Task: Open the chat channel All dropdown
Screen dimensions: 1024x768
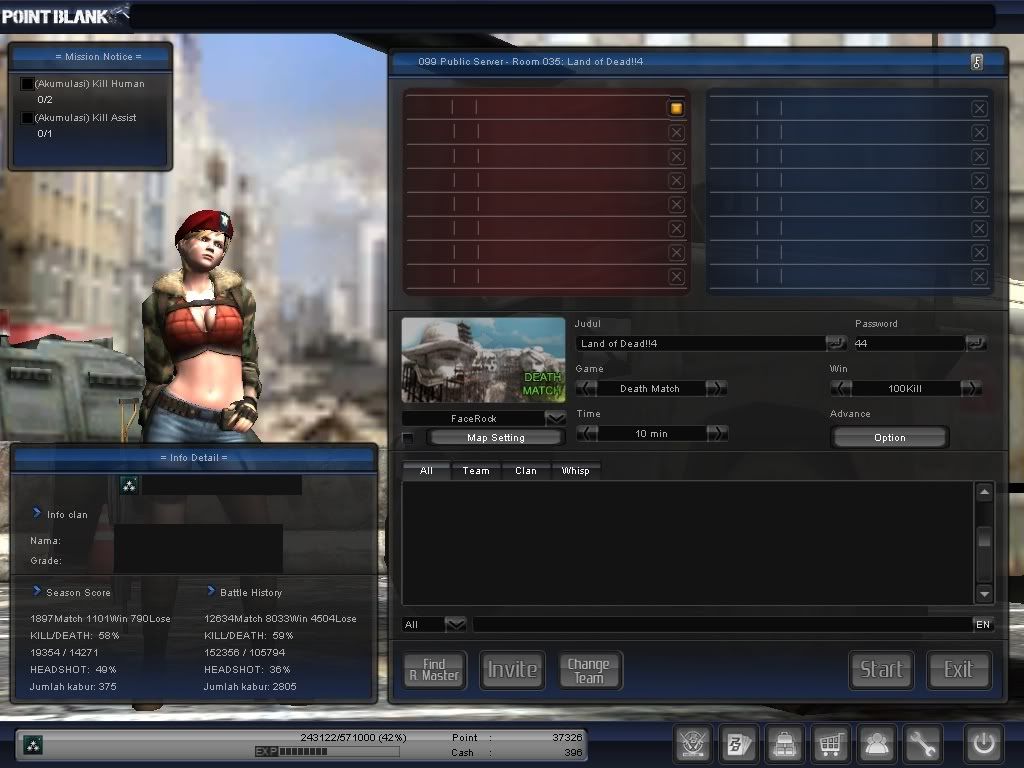Action: coord(455,624)
